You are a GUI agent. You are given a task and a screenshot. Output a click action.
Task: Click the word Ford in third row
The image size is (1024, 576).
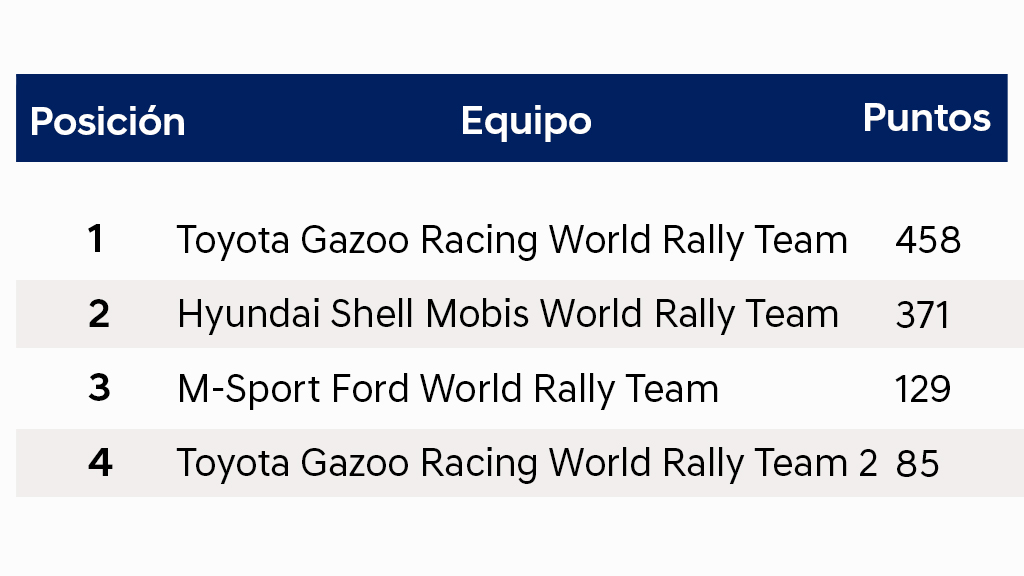[x=370, y=389]
